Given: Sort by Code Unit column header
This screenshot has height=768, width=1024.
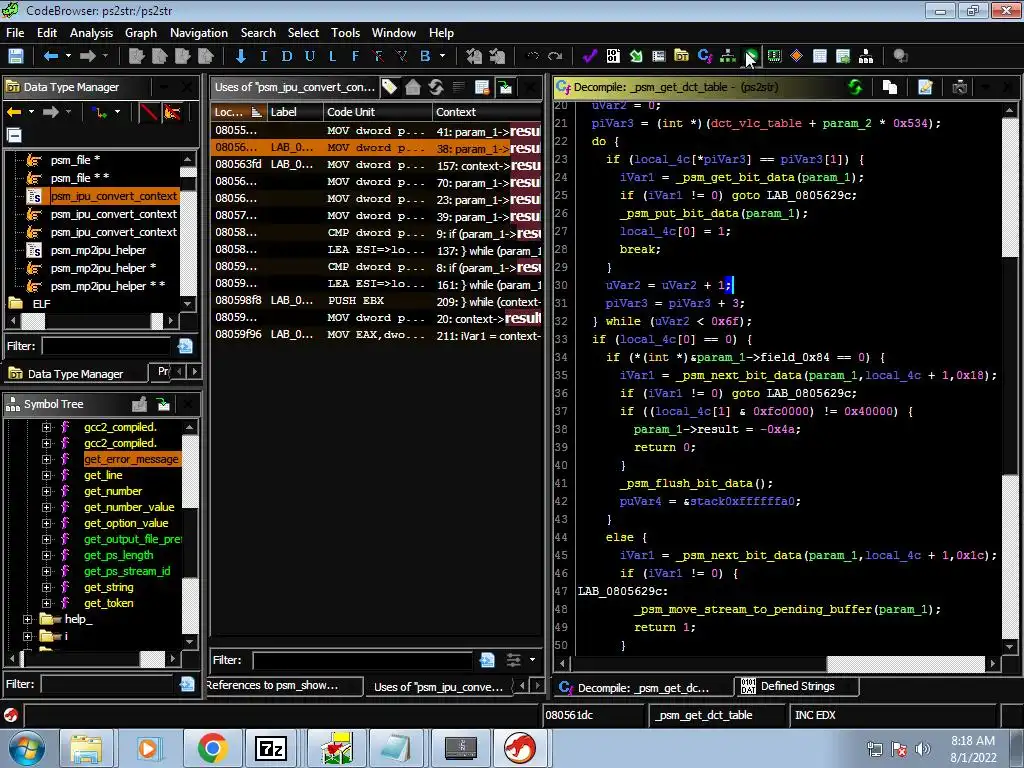Looking at the screenshot, I should tap(377, 112).
